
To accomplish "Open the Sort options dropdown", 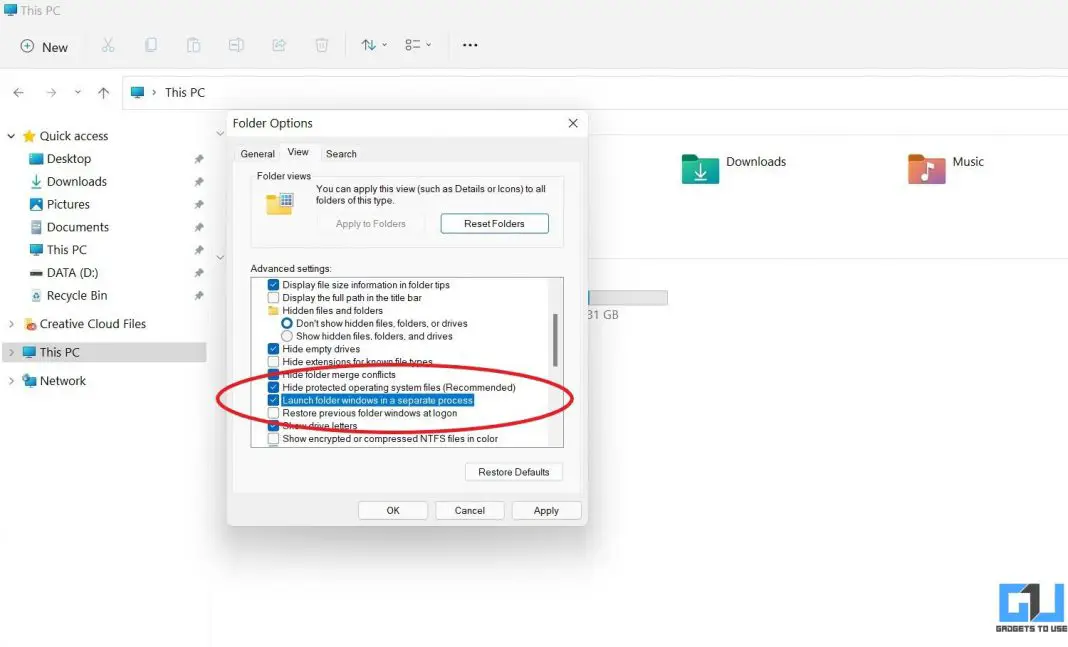I will 371,44.
